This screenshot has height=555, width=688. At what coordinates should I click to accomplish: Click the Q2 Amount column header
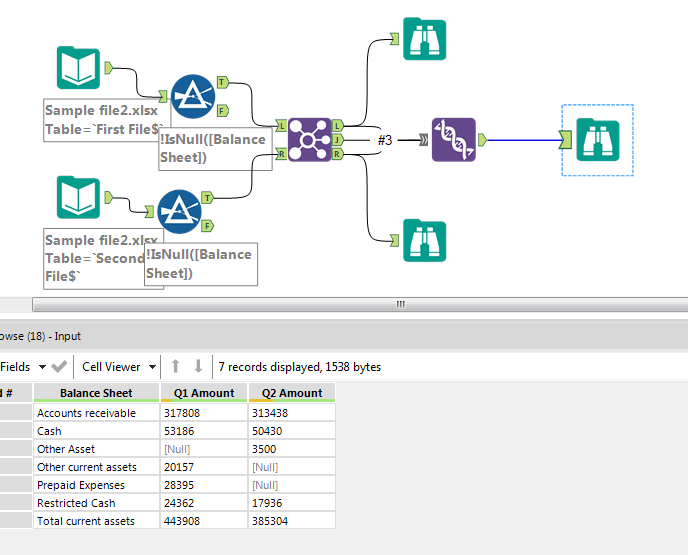tap(291, 393)
